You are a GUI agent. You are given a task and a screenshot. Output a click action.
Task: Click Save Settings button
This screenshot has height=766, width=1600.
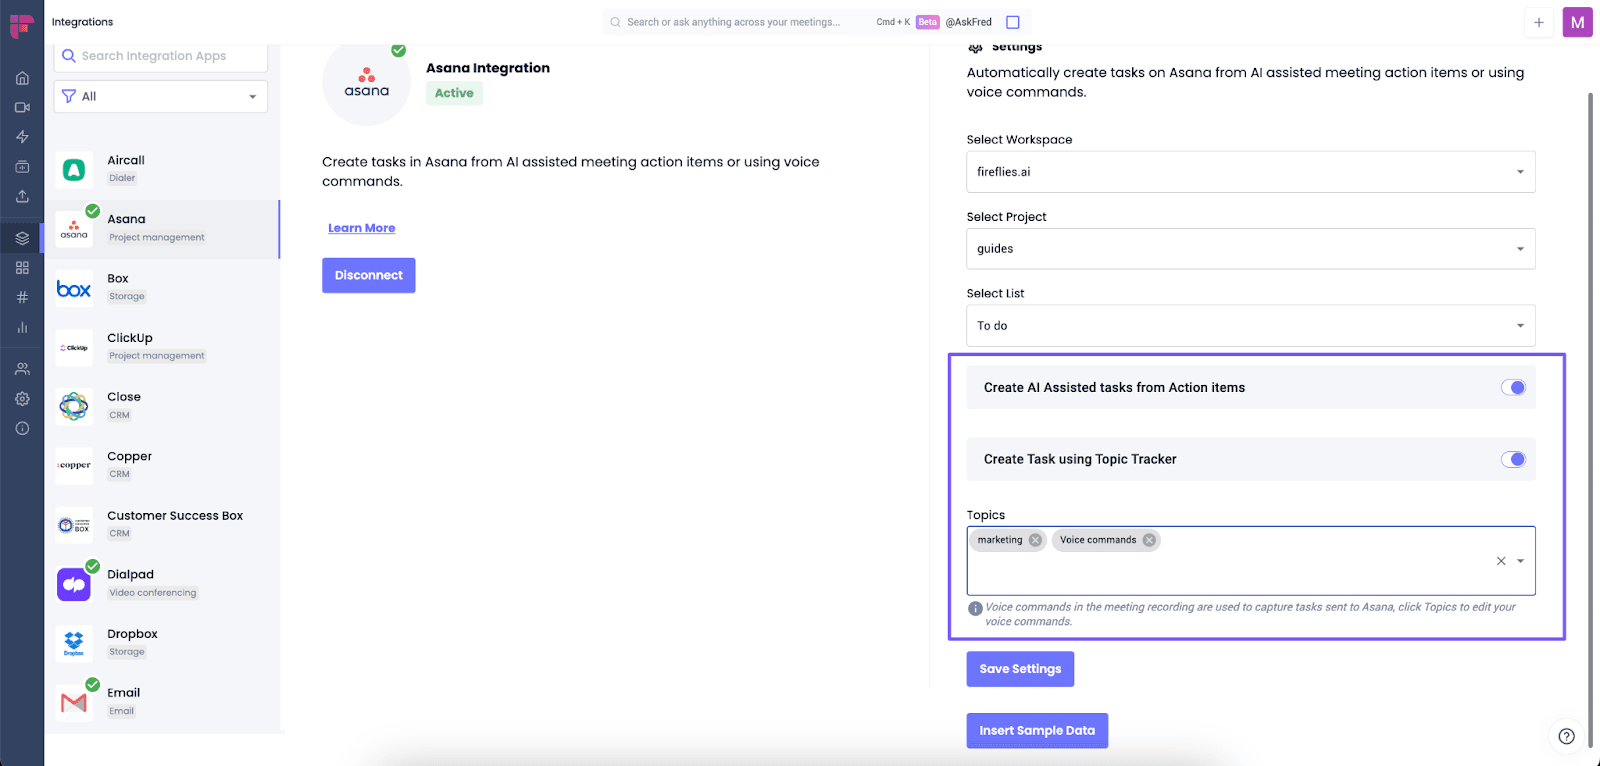pyautogui.click(x=1020, y=669)
